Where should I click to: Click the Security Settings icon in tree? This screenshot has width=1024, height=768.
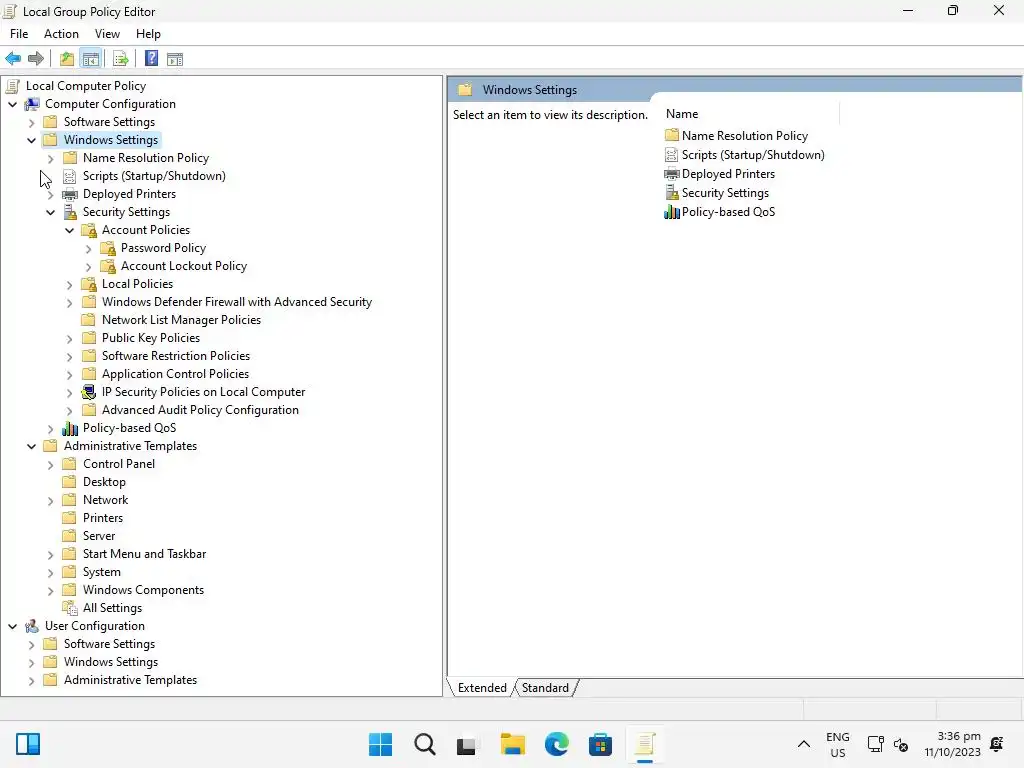click(x=70, y=212)
